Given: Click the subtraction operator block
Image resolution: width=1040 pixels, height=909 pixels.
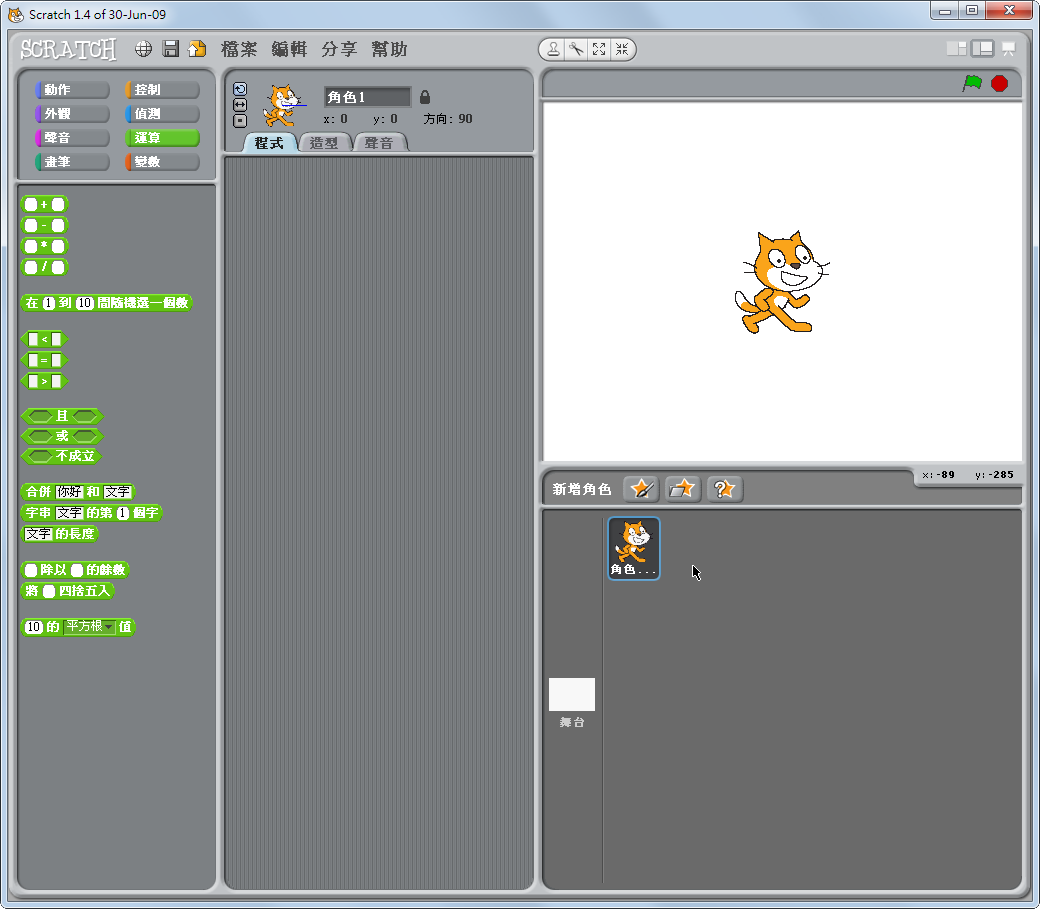Looking at the screenshot, I should [44, 226].
